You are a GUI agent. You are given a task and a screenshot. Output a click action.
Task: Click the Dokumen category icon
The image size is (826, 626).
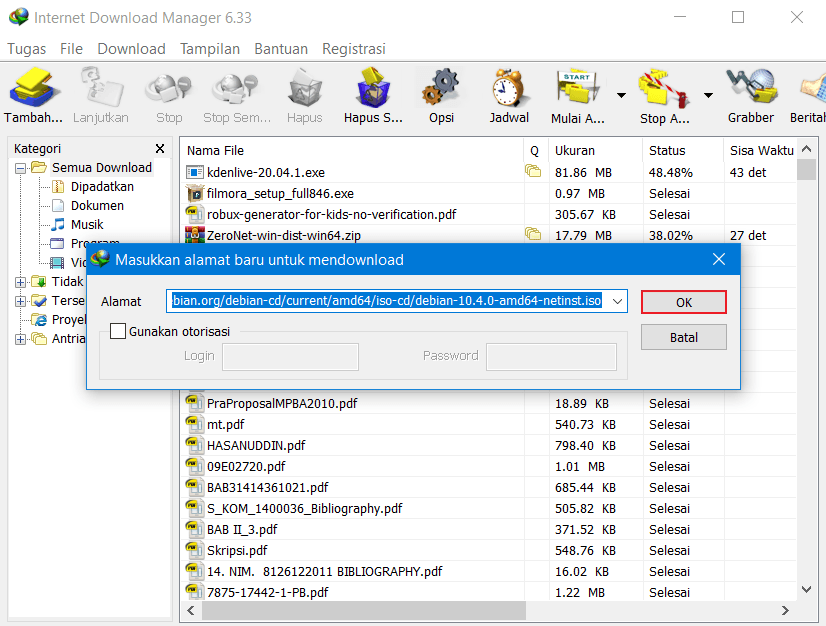pos(58,206)
